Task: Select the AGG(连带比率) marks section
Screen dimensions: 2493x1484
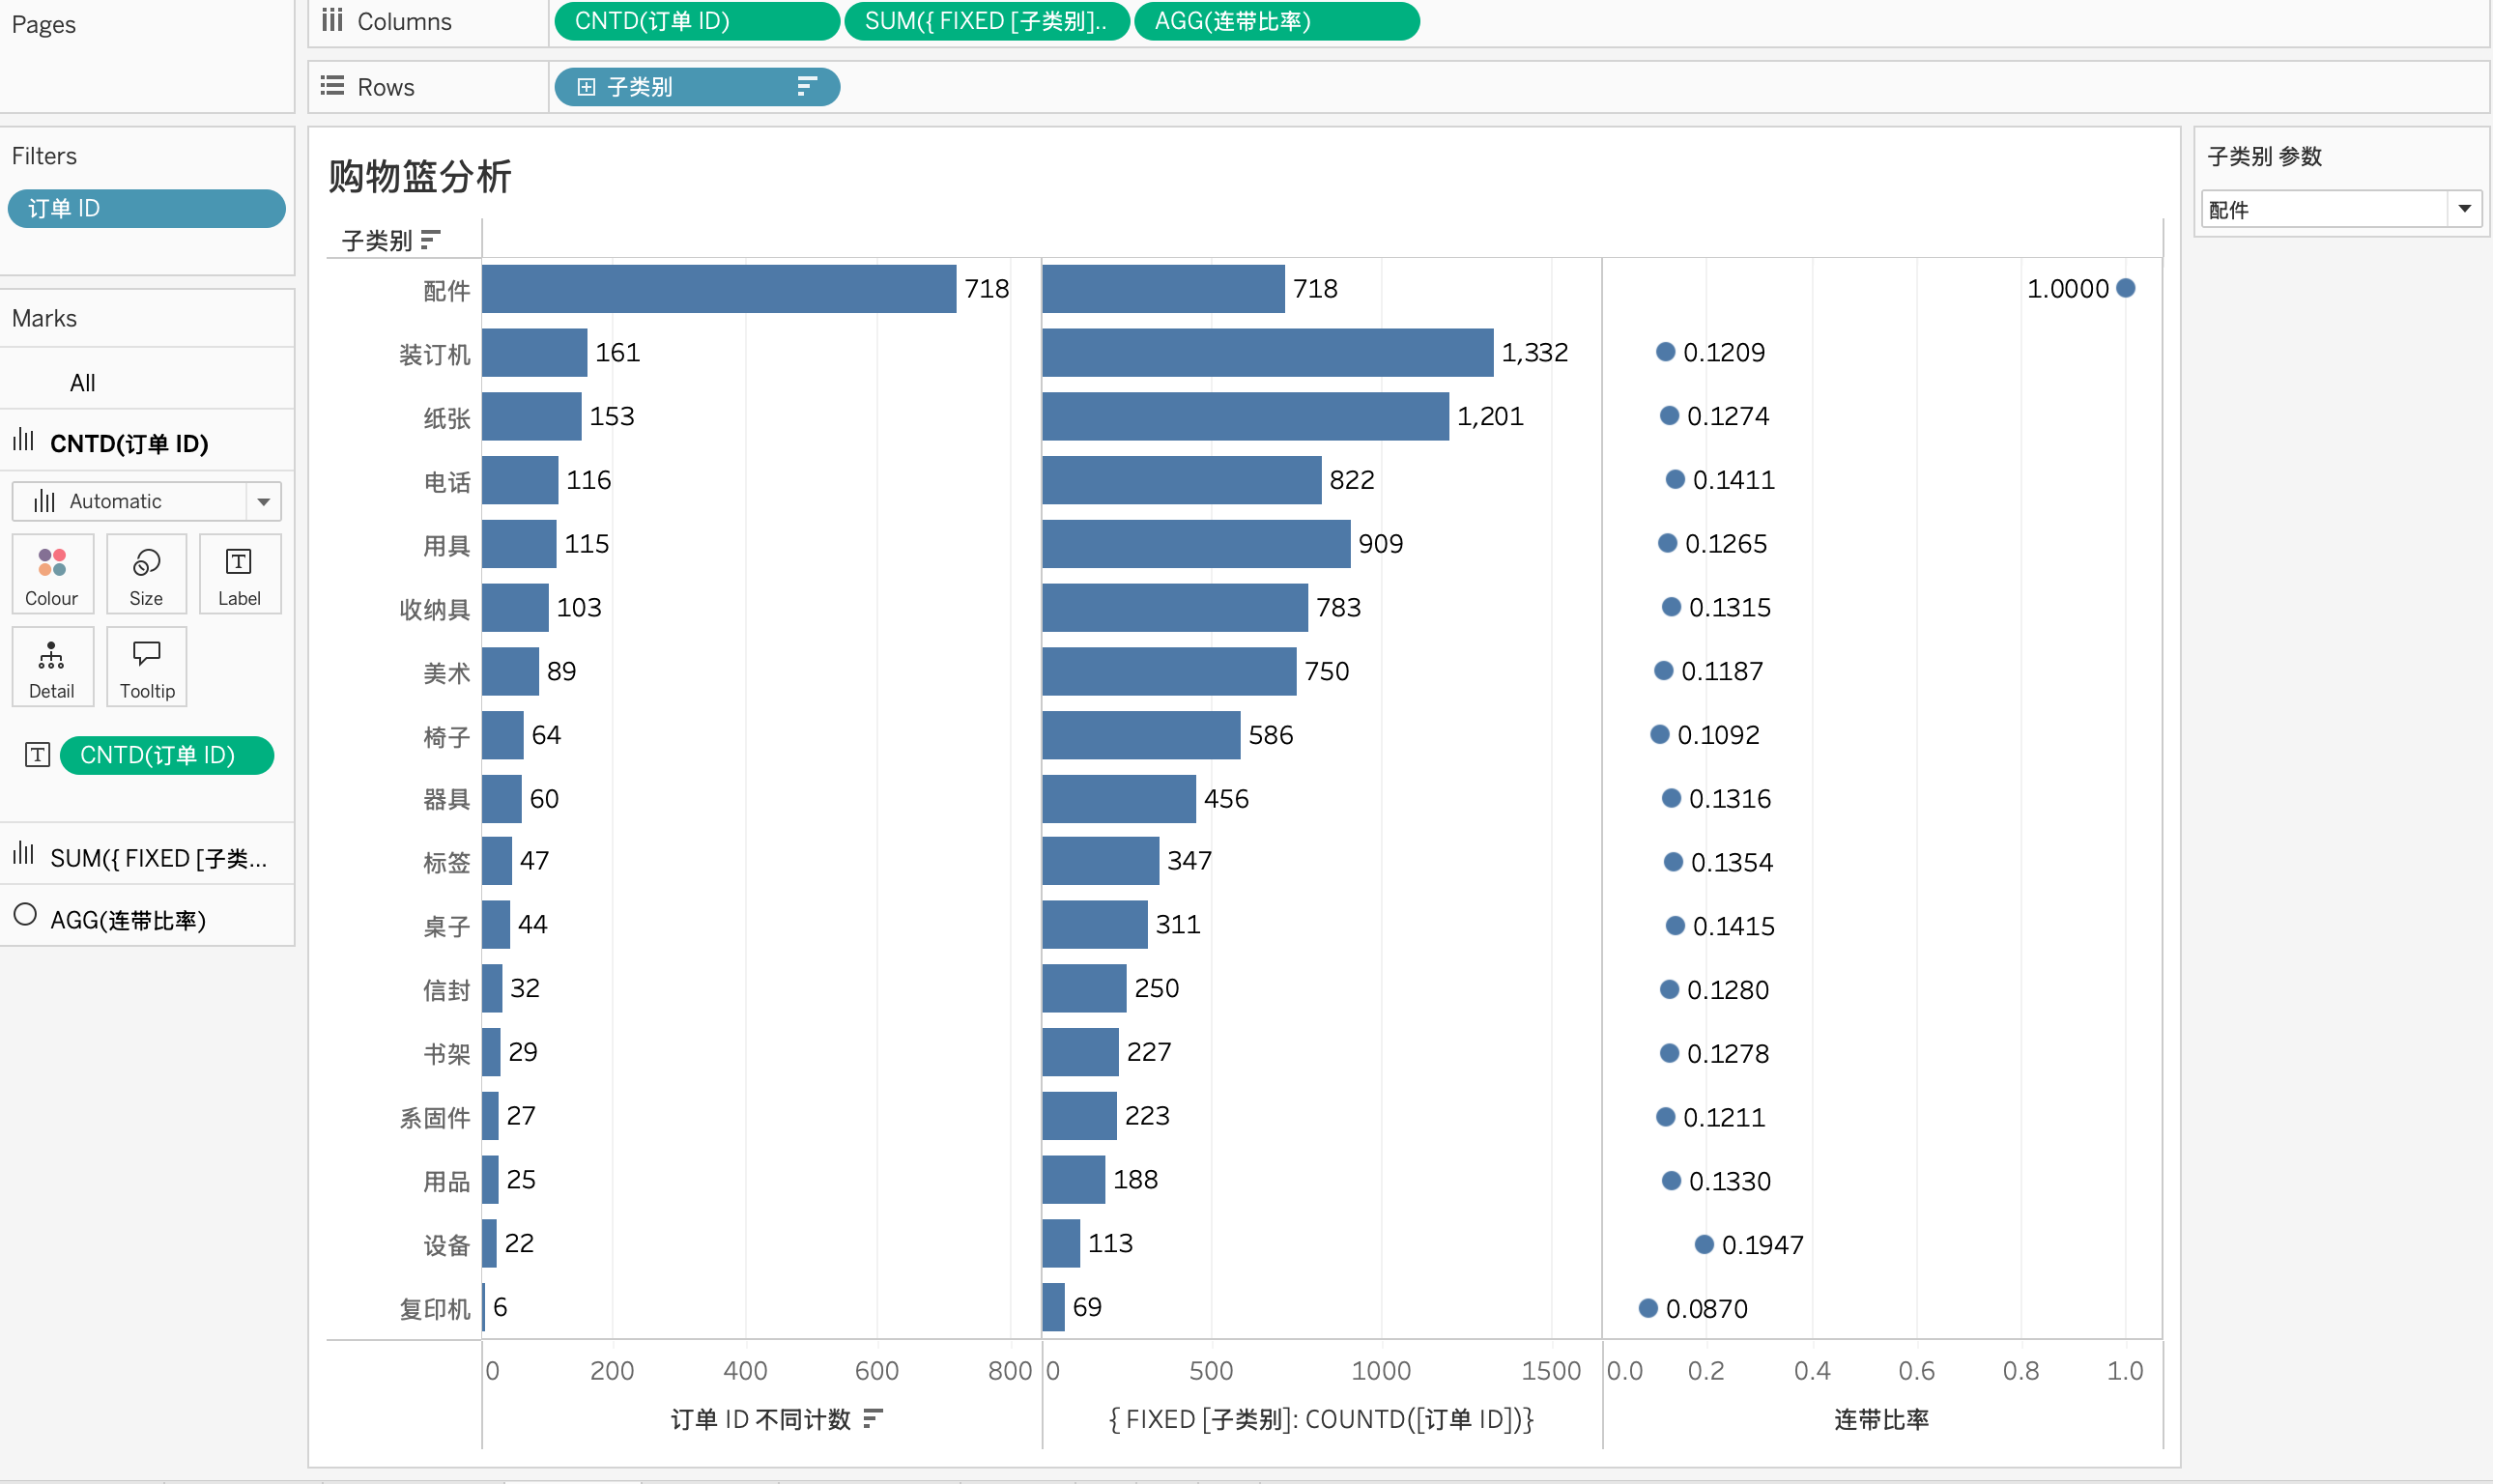Action: (128, 919)
